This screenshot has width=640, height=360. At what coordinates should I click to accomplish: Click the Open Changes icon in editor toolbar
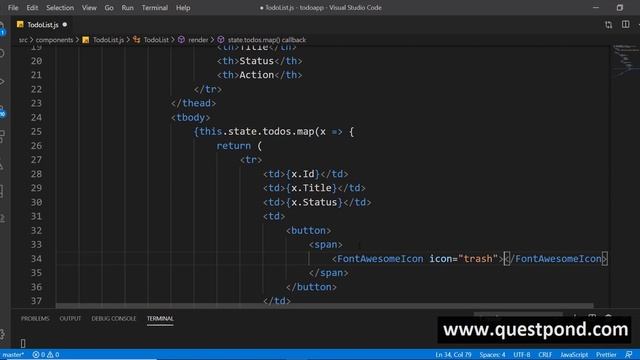click(x=609, y=25)
